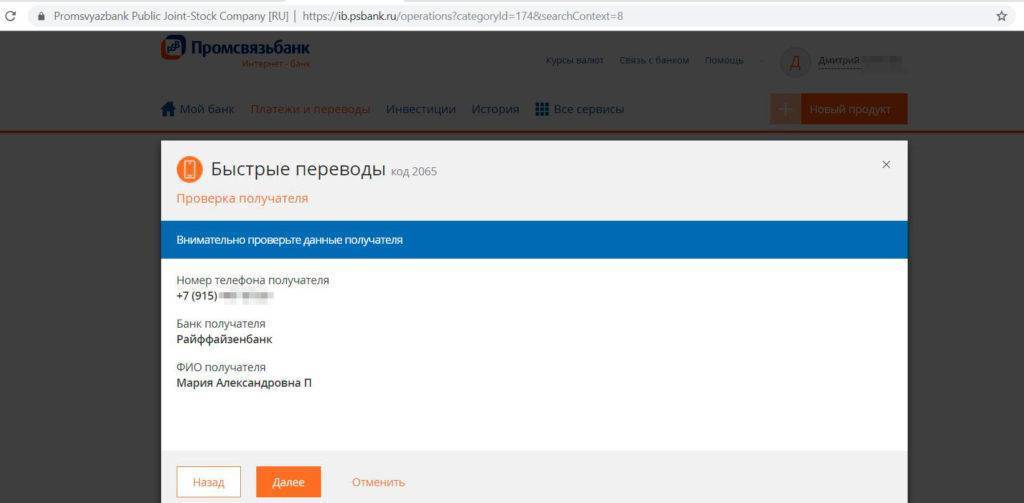Screen dimensions: 1024x503
Task: Click the home icon beside Мой банк
Action: coord(168,109)
